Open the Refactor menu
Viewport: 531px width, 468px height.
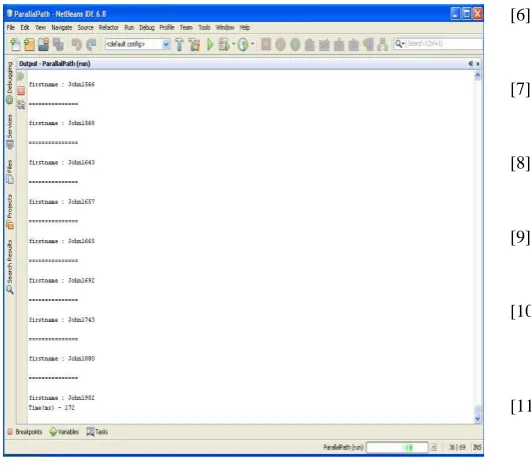pyautogui.click(x=109, y=27)
